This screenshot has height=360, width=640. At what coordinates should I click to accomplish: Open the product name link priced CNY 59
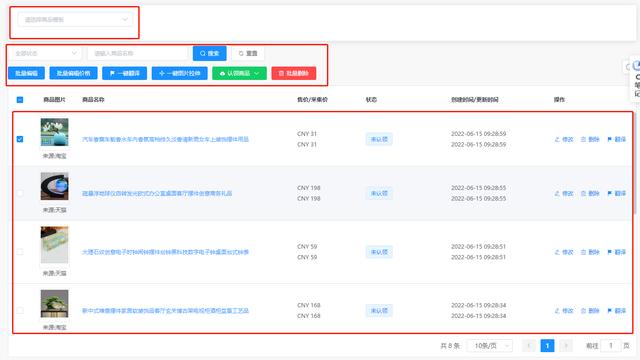tap(165, 252)
